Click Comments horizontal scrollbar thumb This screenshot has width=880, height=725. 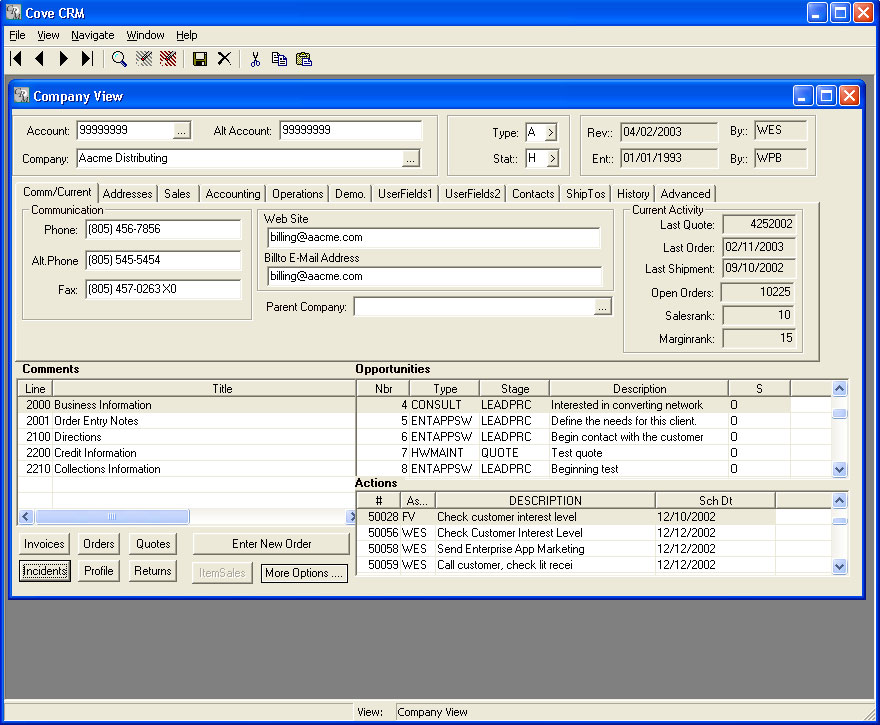click(x=112, y=516)
